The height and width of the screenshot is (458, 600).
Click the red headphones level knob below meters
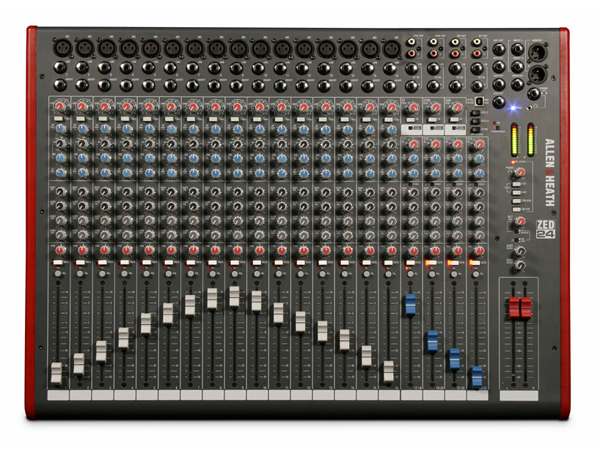point(519,172)
